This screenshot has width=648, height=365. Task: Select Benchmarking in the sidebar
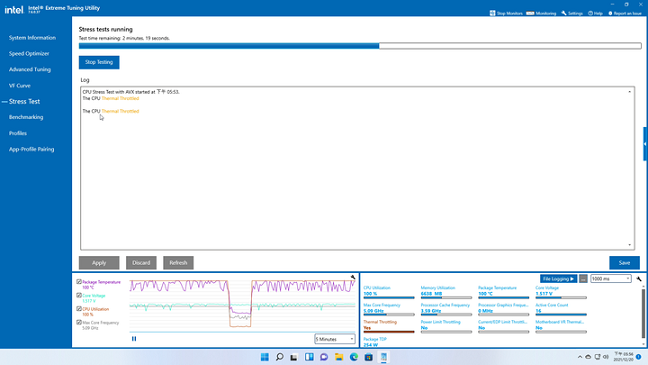tap(26, 117)
